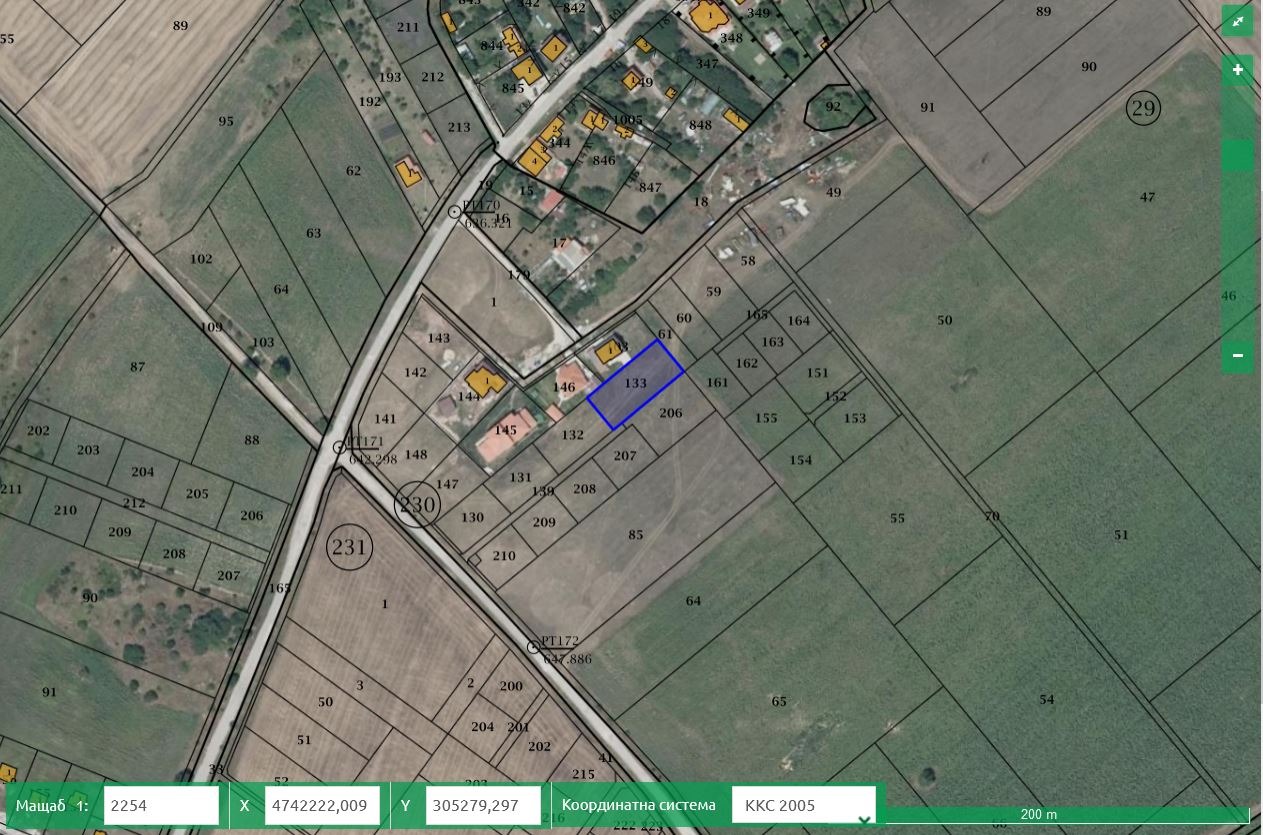Click the 200 m scale bar
This screenshot has height=835, width=1263.
click(x=1040, y=815)
